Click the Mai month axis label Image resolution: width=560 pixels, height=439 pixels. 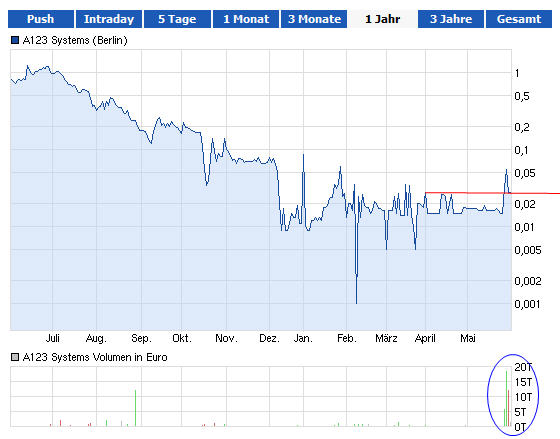pos(468,338)
